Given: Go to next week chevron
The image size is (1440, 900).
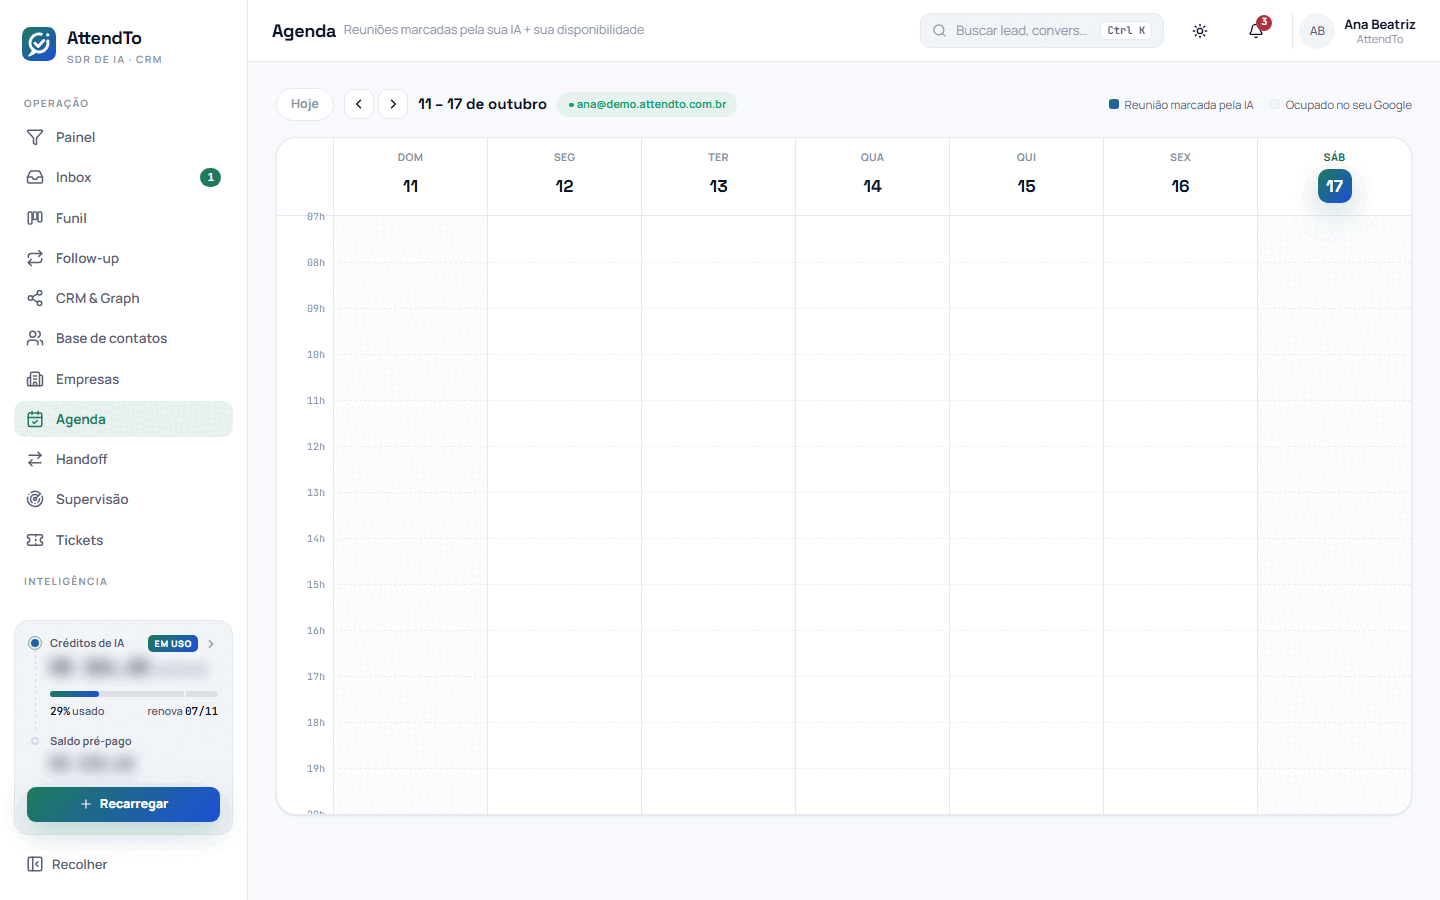Looking at the screenshot, I should pos(393,104).
